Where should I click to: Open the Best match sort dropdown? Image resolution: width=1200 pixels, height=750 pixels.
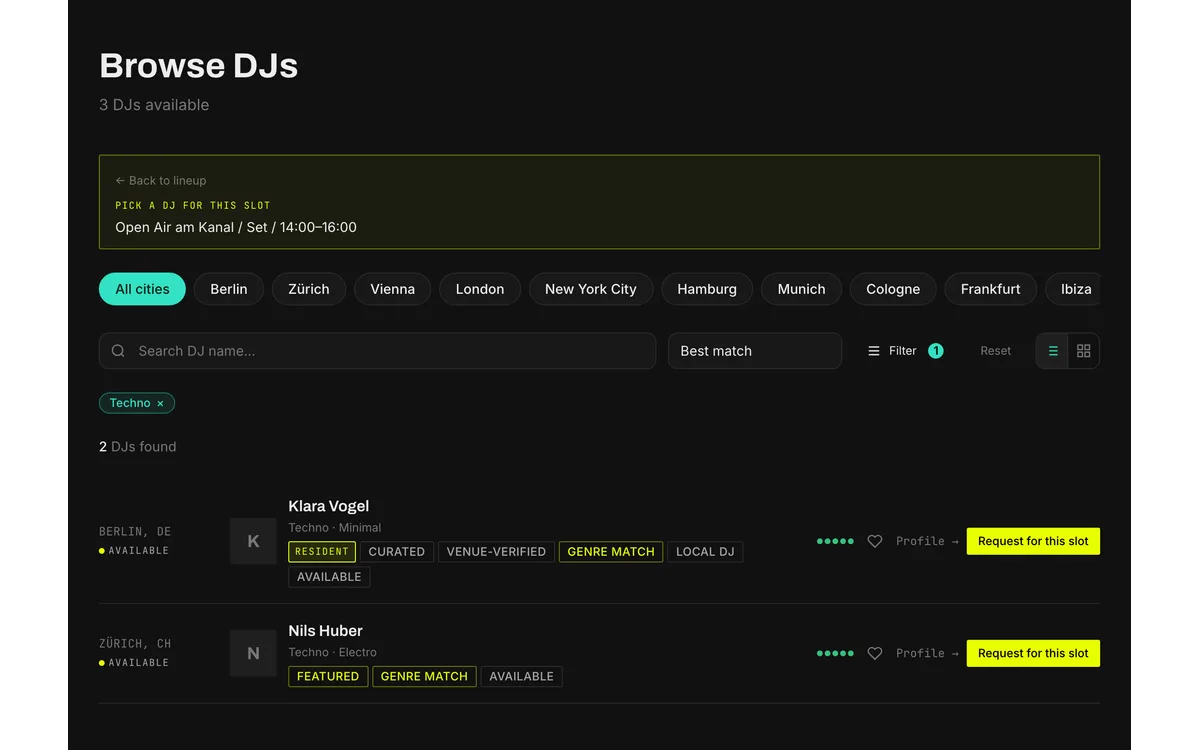(755, 351)
